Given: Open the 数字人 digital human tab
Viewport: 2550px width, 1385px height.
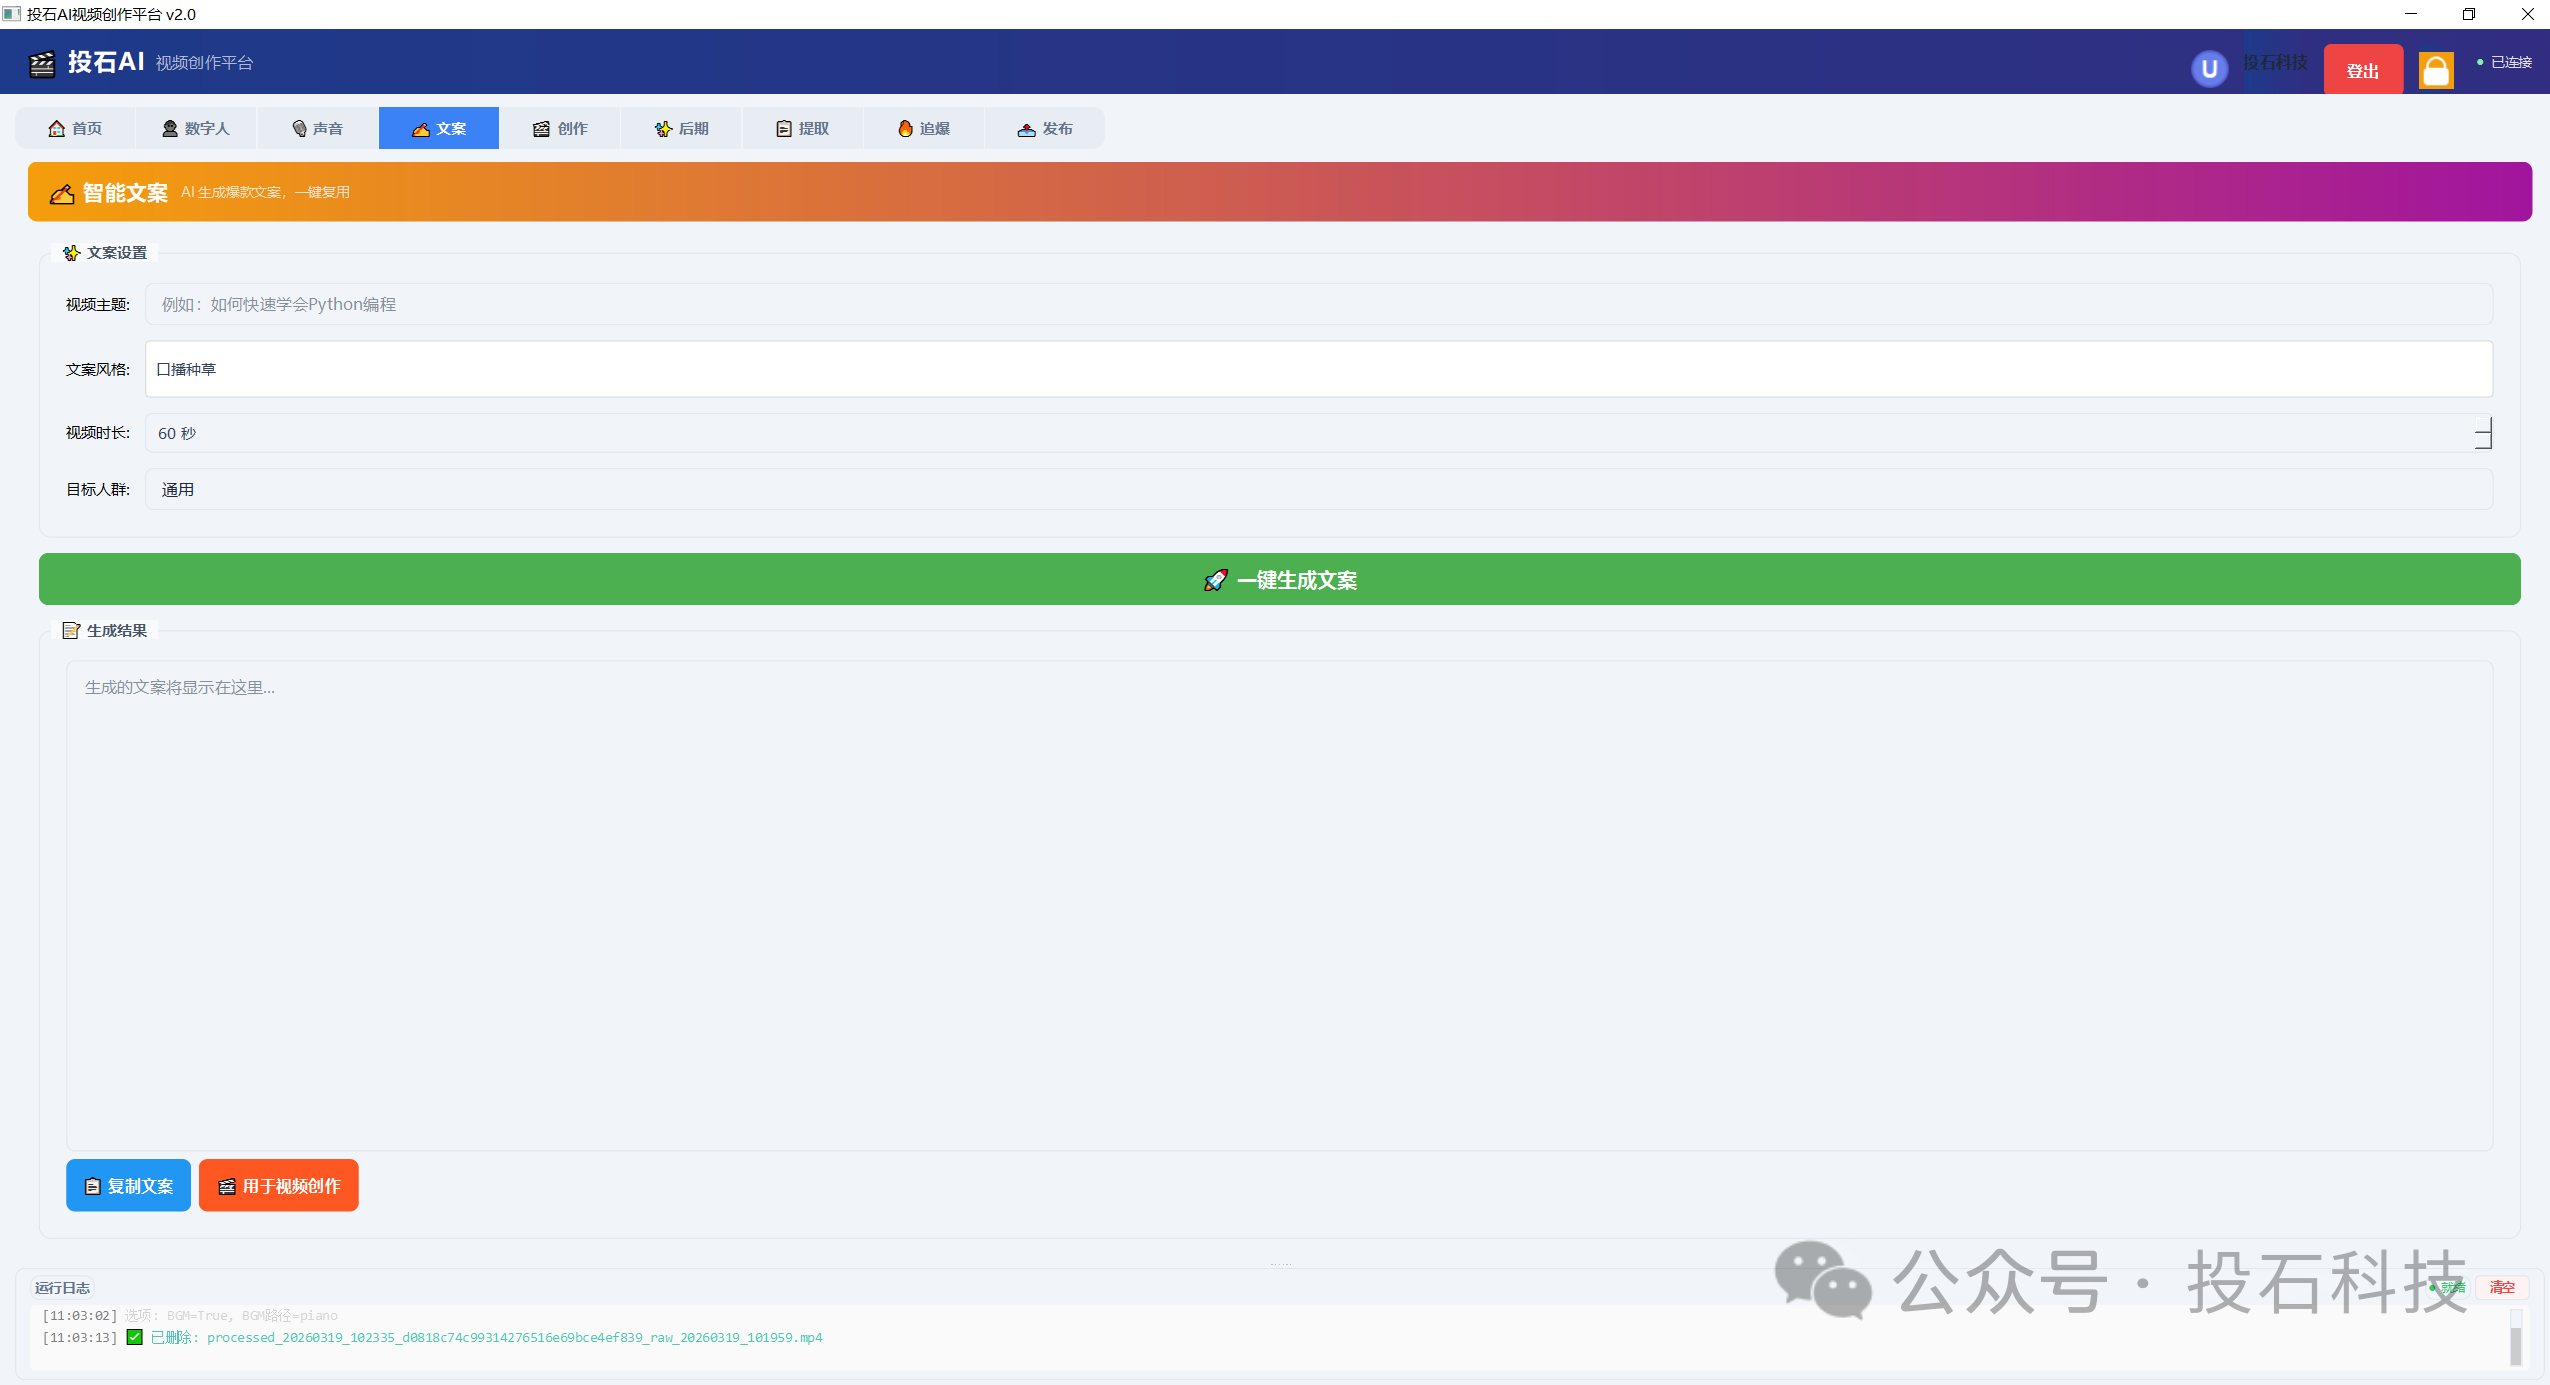Looking at the screenshot, I should coord(196,128).
